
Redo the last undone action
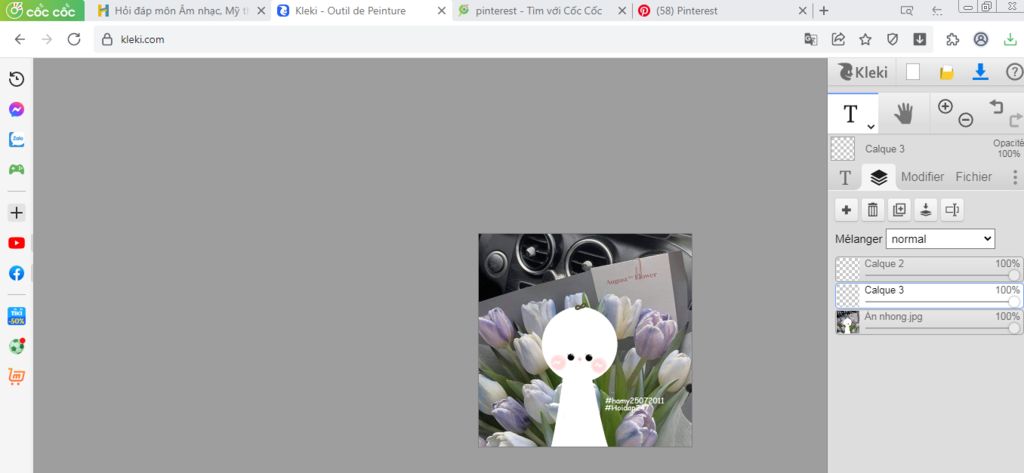[x=1016, y=120]
